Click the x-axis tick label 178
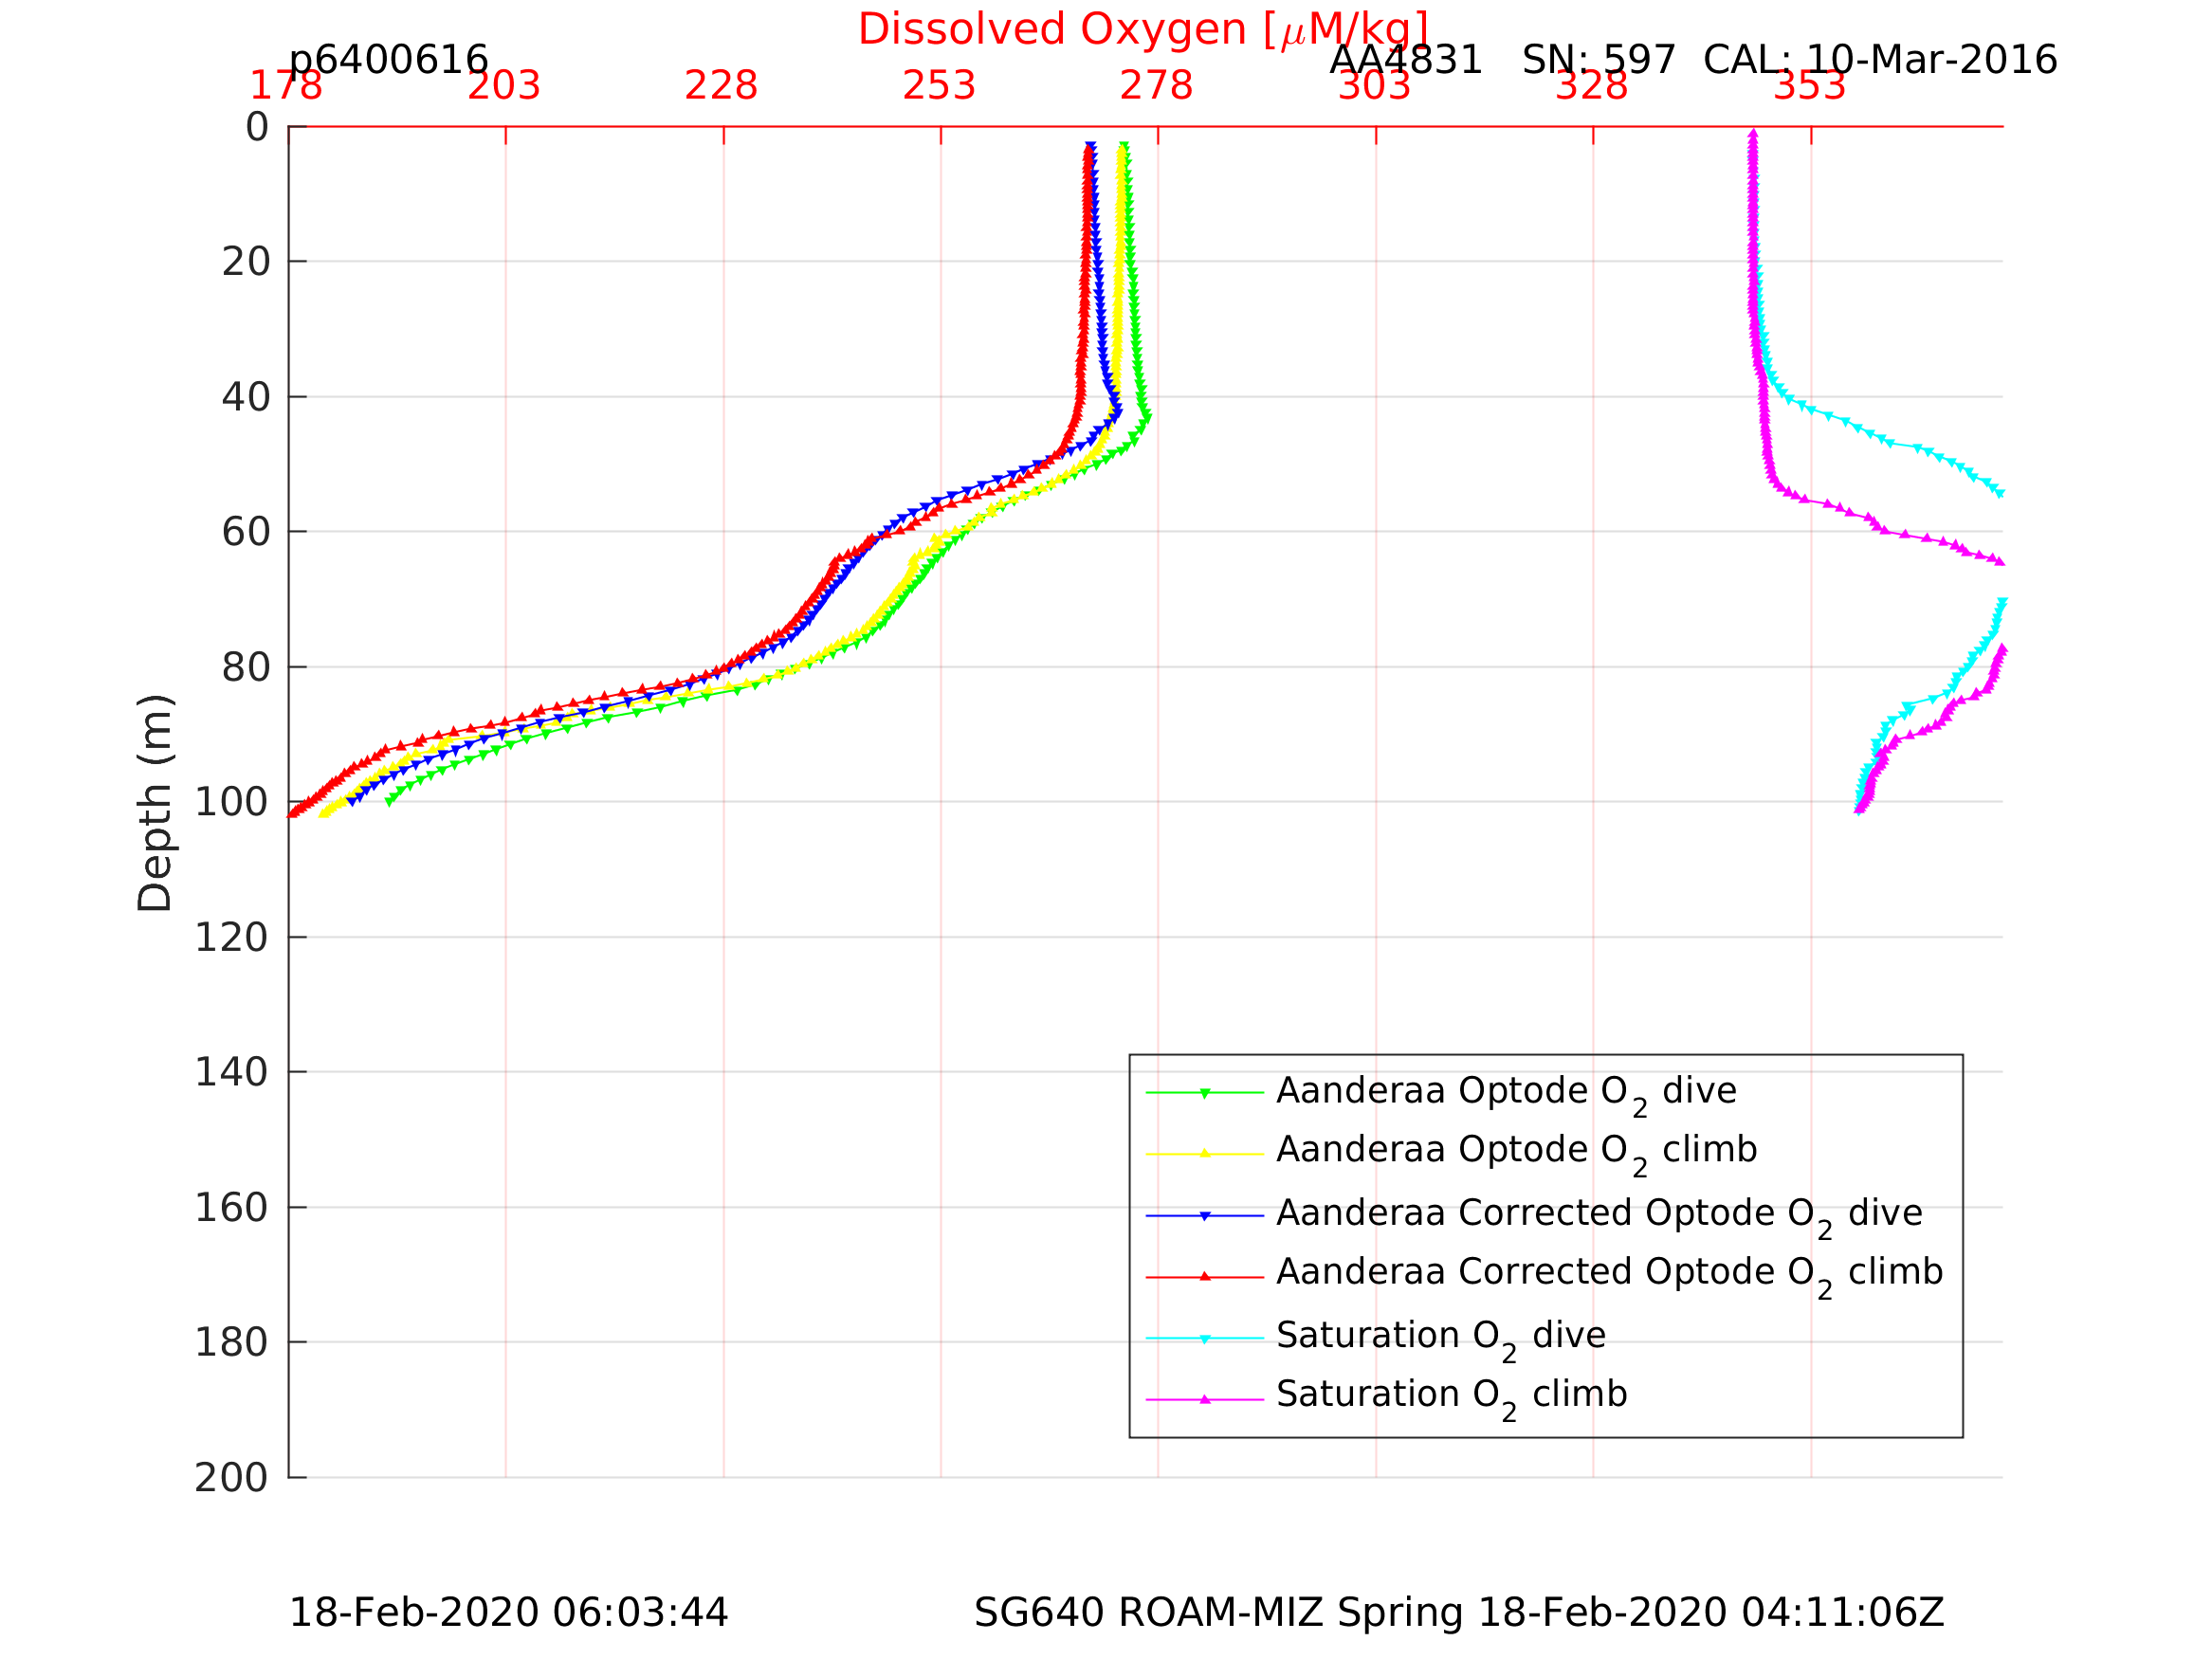The image size is (2212, 1659). click(286, 86)
